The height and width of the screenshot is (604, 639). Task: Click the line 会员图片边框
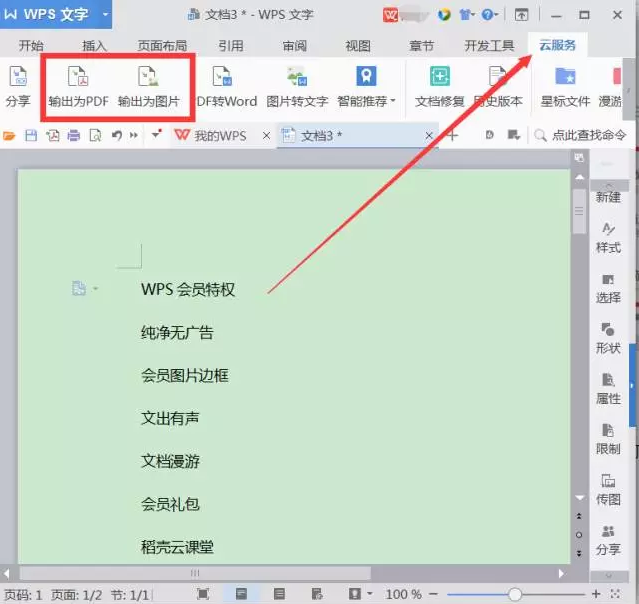[185, 375]
